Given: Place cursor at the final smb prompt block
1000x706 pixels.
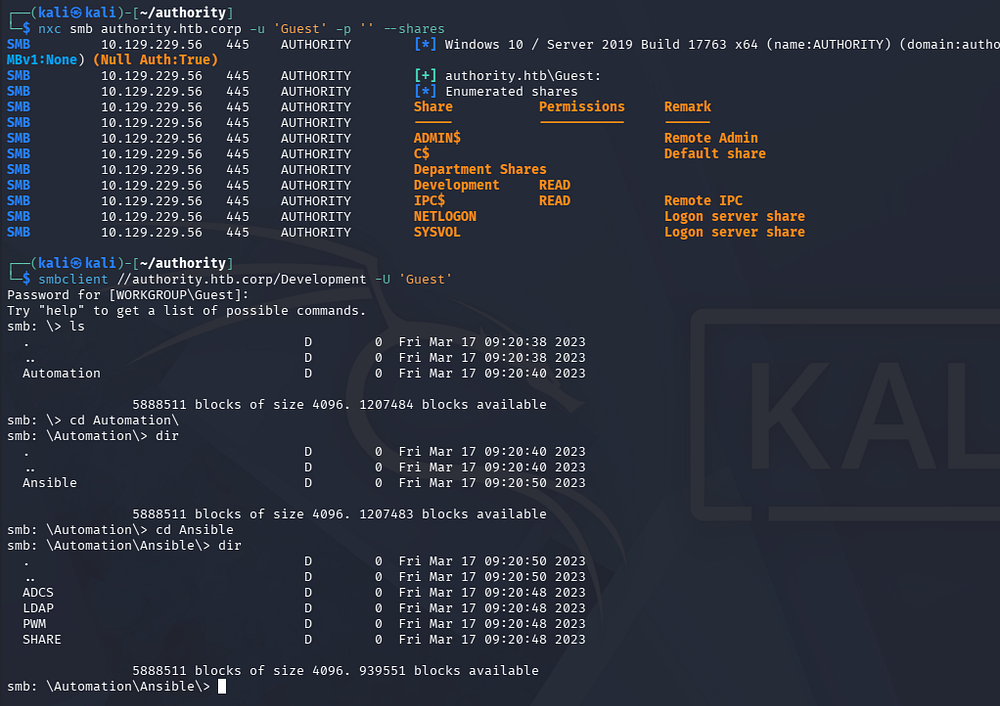Looking at the screenshot, I should click(x=222, y=686).
